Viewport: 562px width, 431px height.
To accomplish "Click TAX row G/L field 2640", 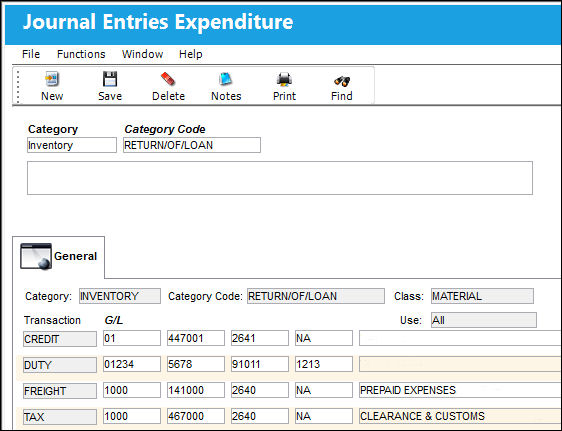I will tap(260, 416).
